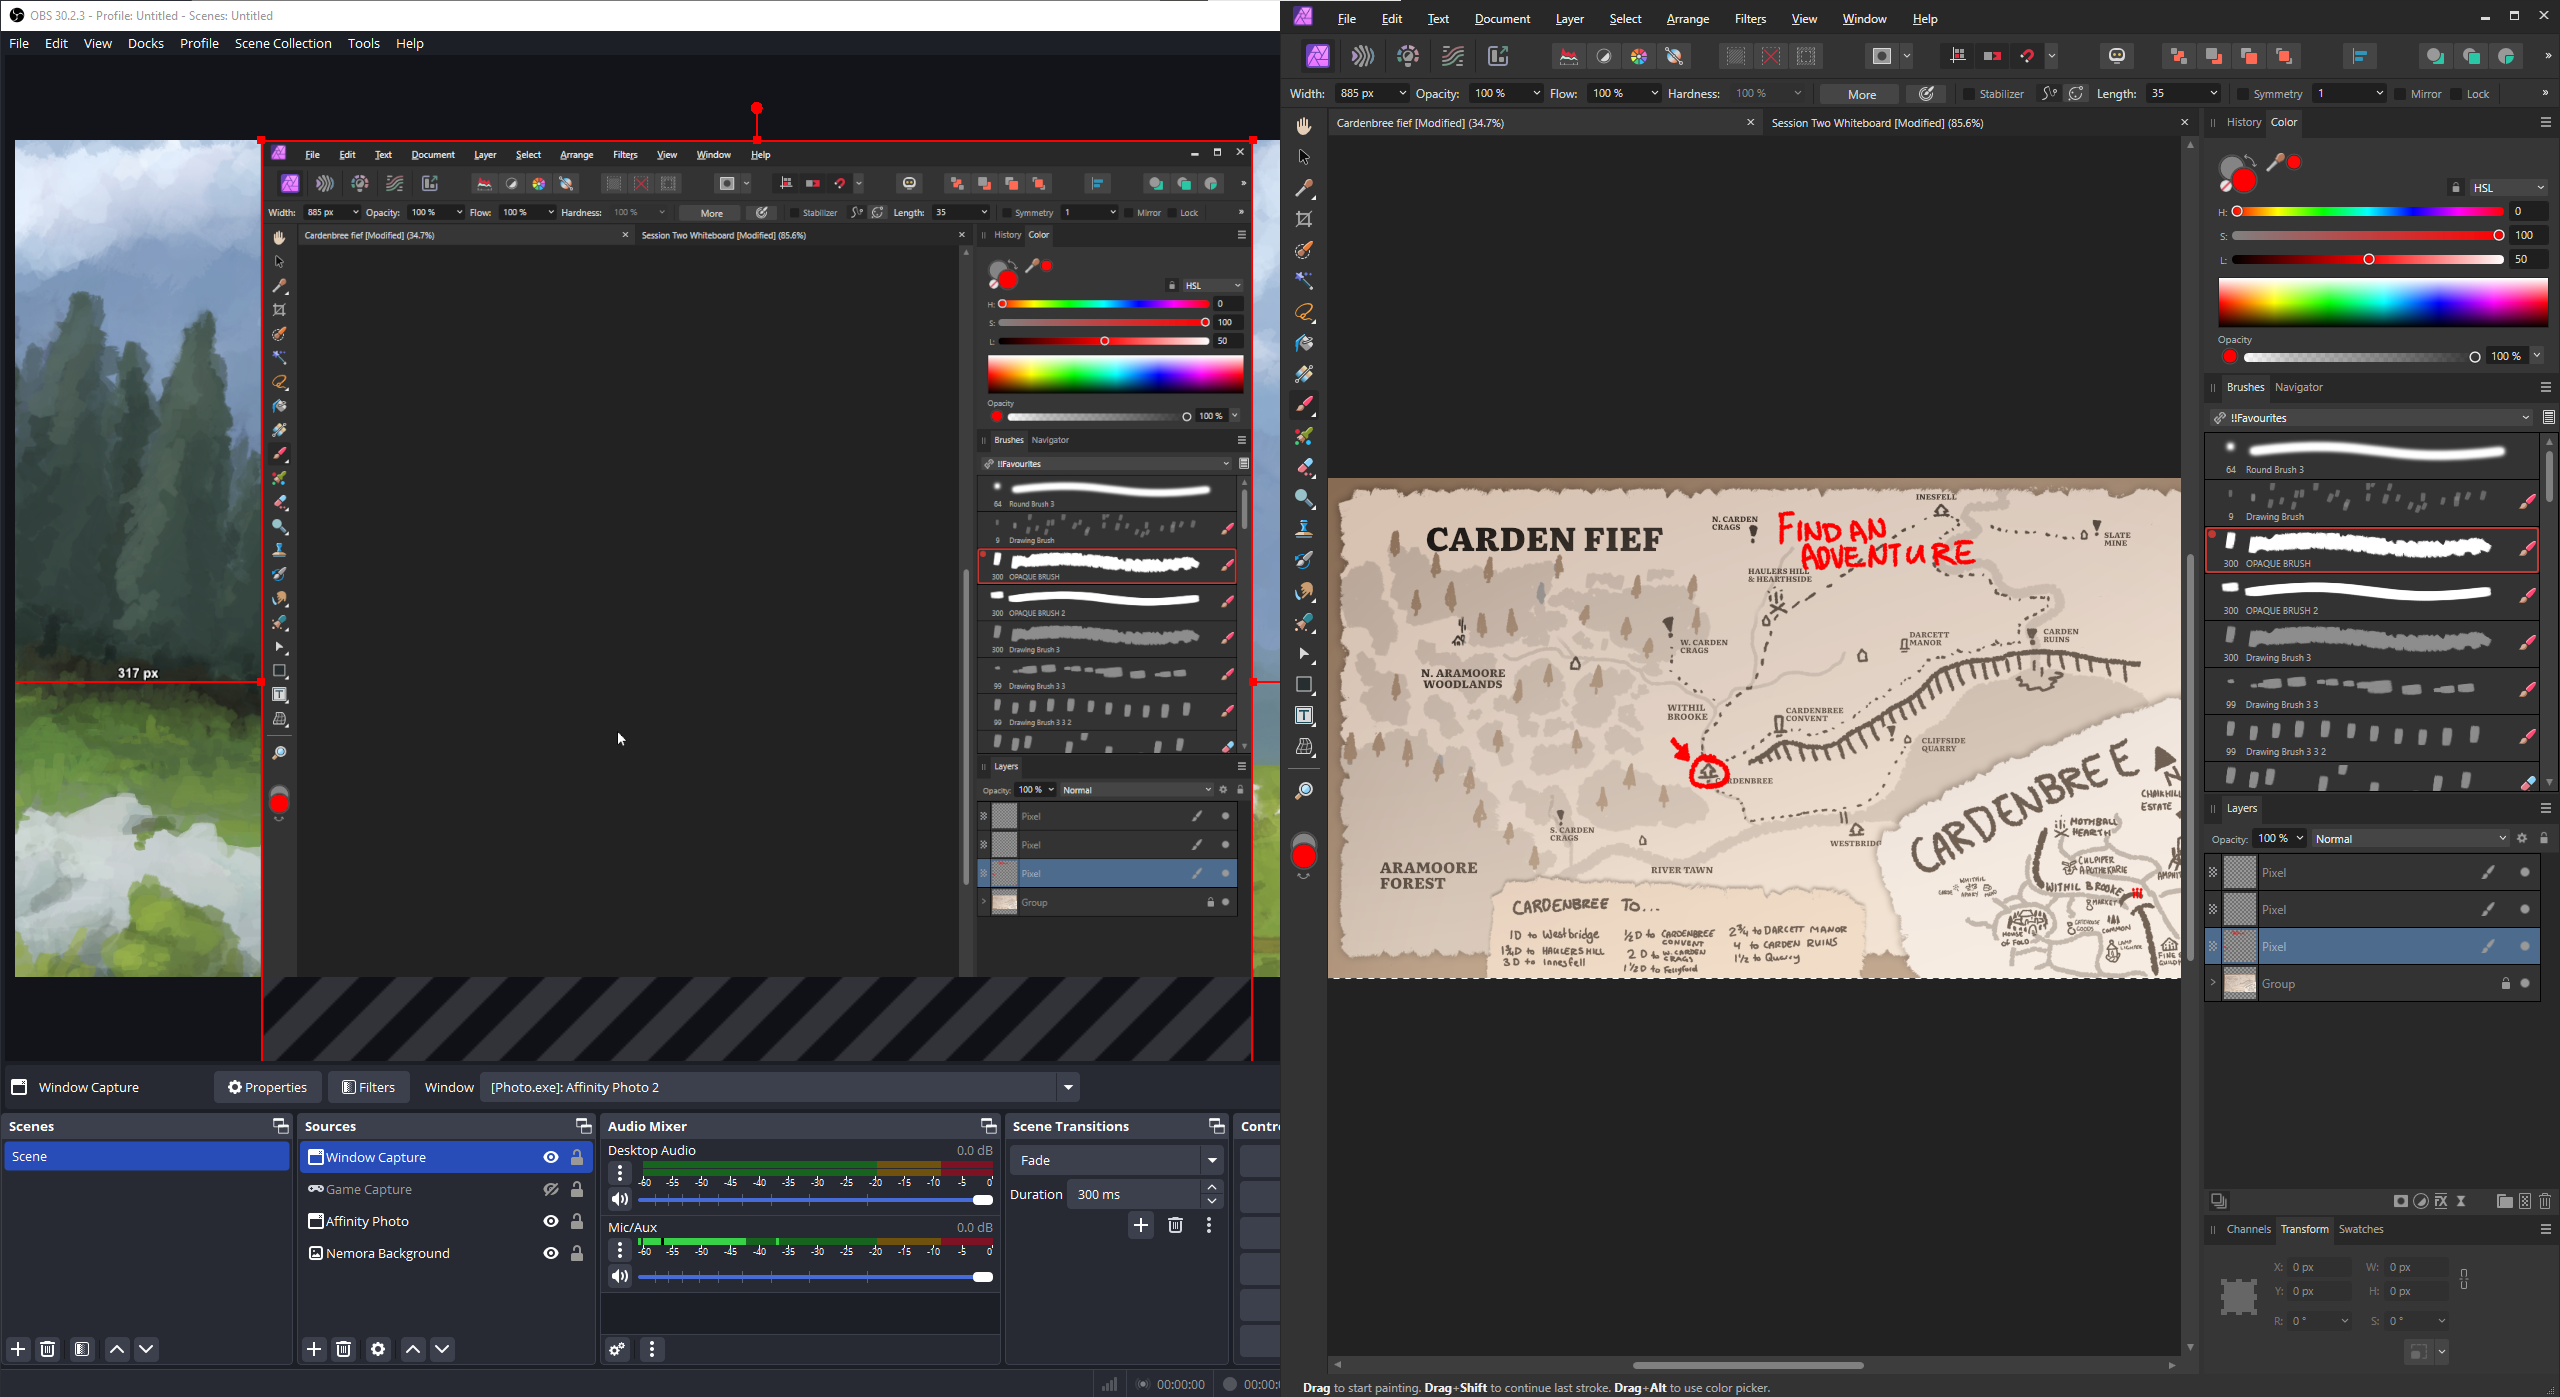The image size is (2560, 1397).
Task: Open source properties gear in OBS Sources dock
Action: point(378,1349)
